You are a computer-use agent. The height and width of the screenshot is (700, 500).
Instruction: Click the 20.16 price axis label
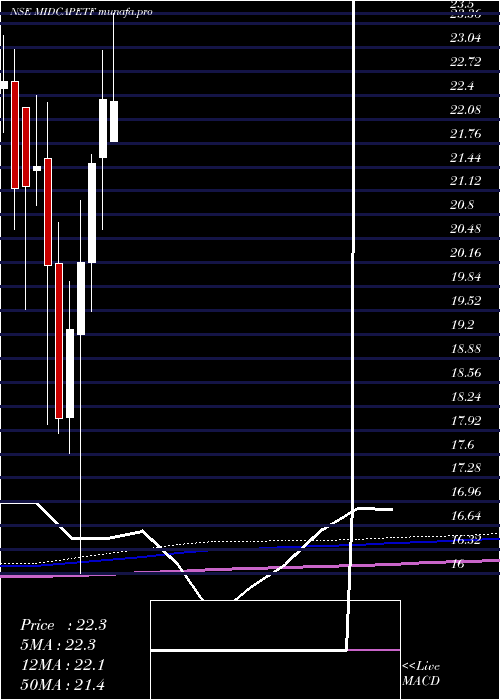click(466, 253)
